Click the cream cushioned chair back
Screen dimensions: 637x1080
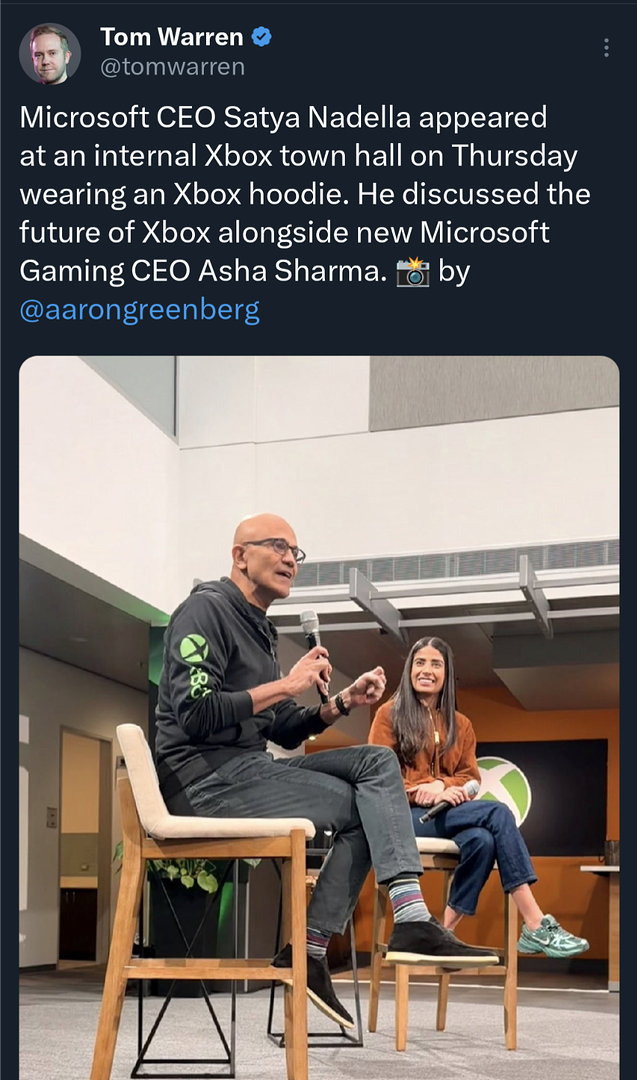tap(138, 778)
